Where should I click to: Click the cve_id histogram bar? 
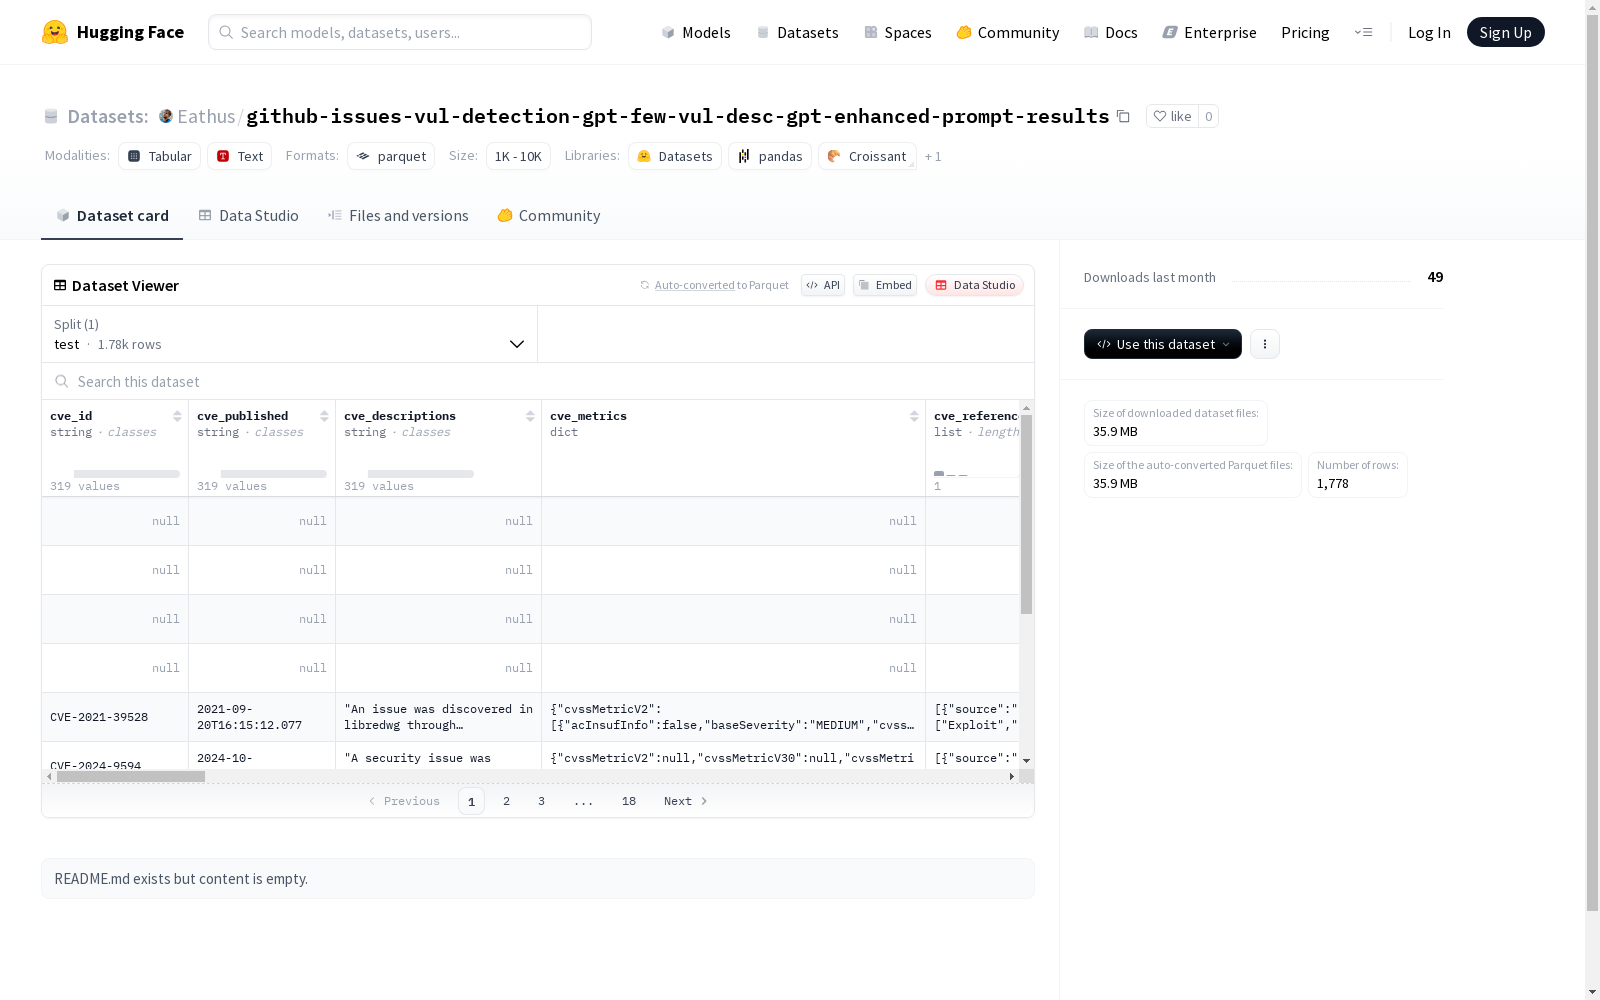point(127,474)
